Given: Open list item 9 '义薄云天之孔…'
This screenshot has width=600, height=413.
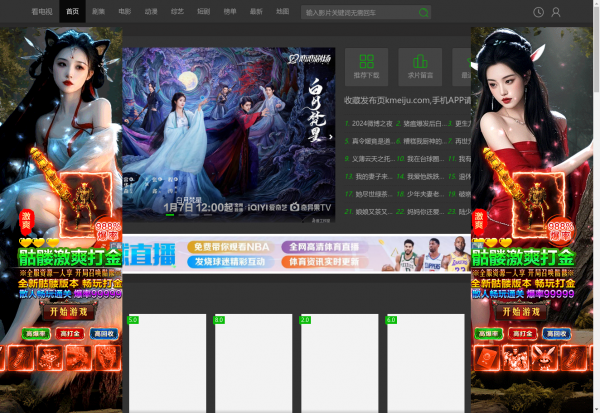Looking at the screenshot, I should [x=372, y=158].
